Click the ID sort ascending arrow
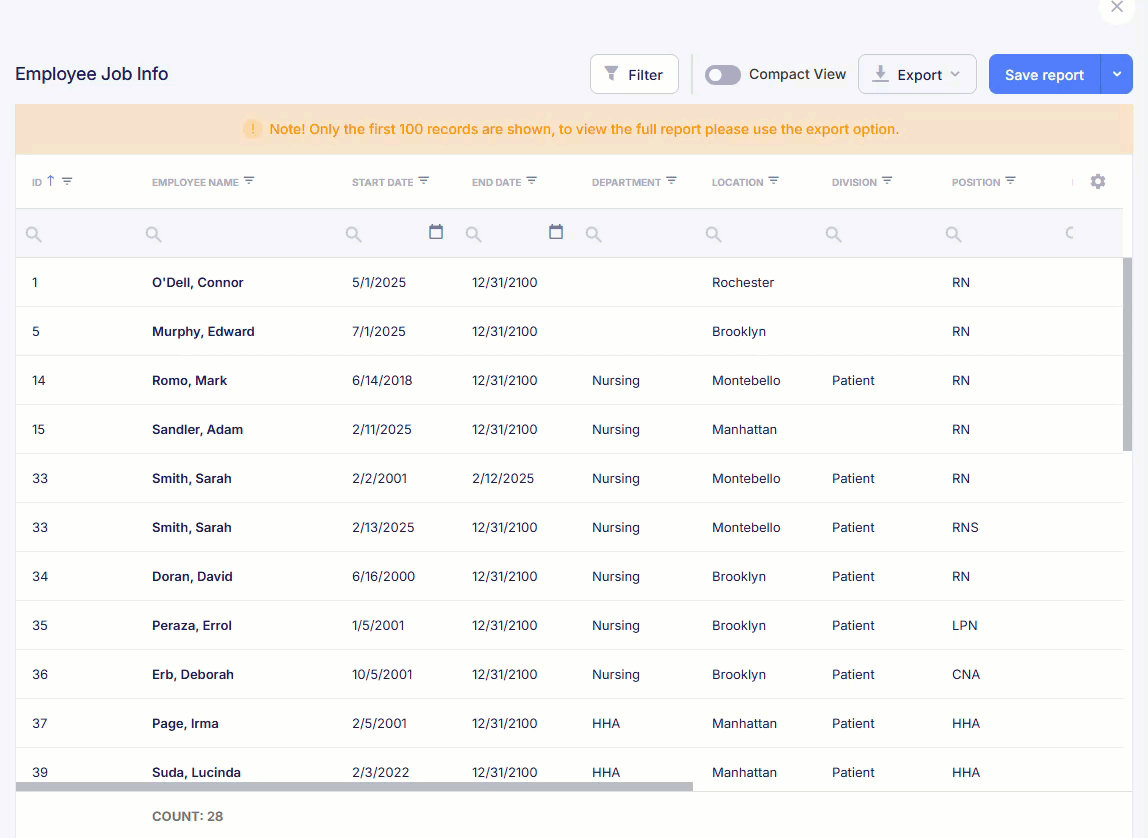 click(51, 180)
